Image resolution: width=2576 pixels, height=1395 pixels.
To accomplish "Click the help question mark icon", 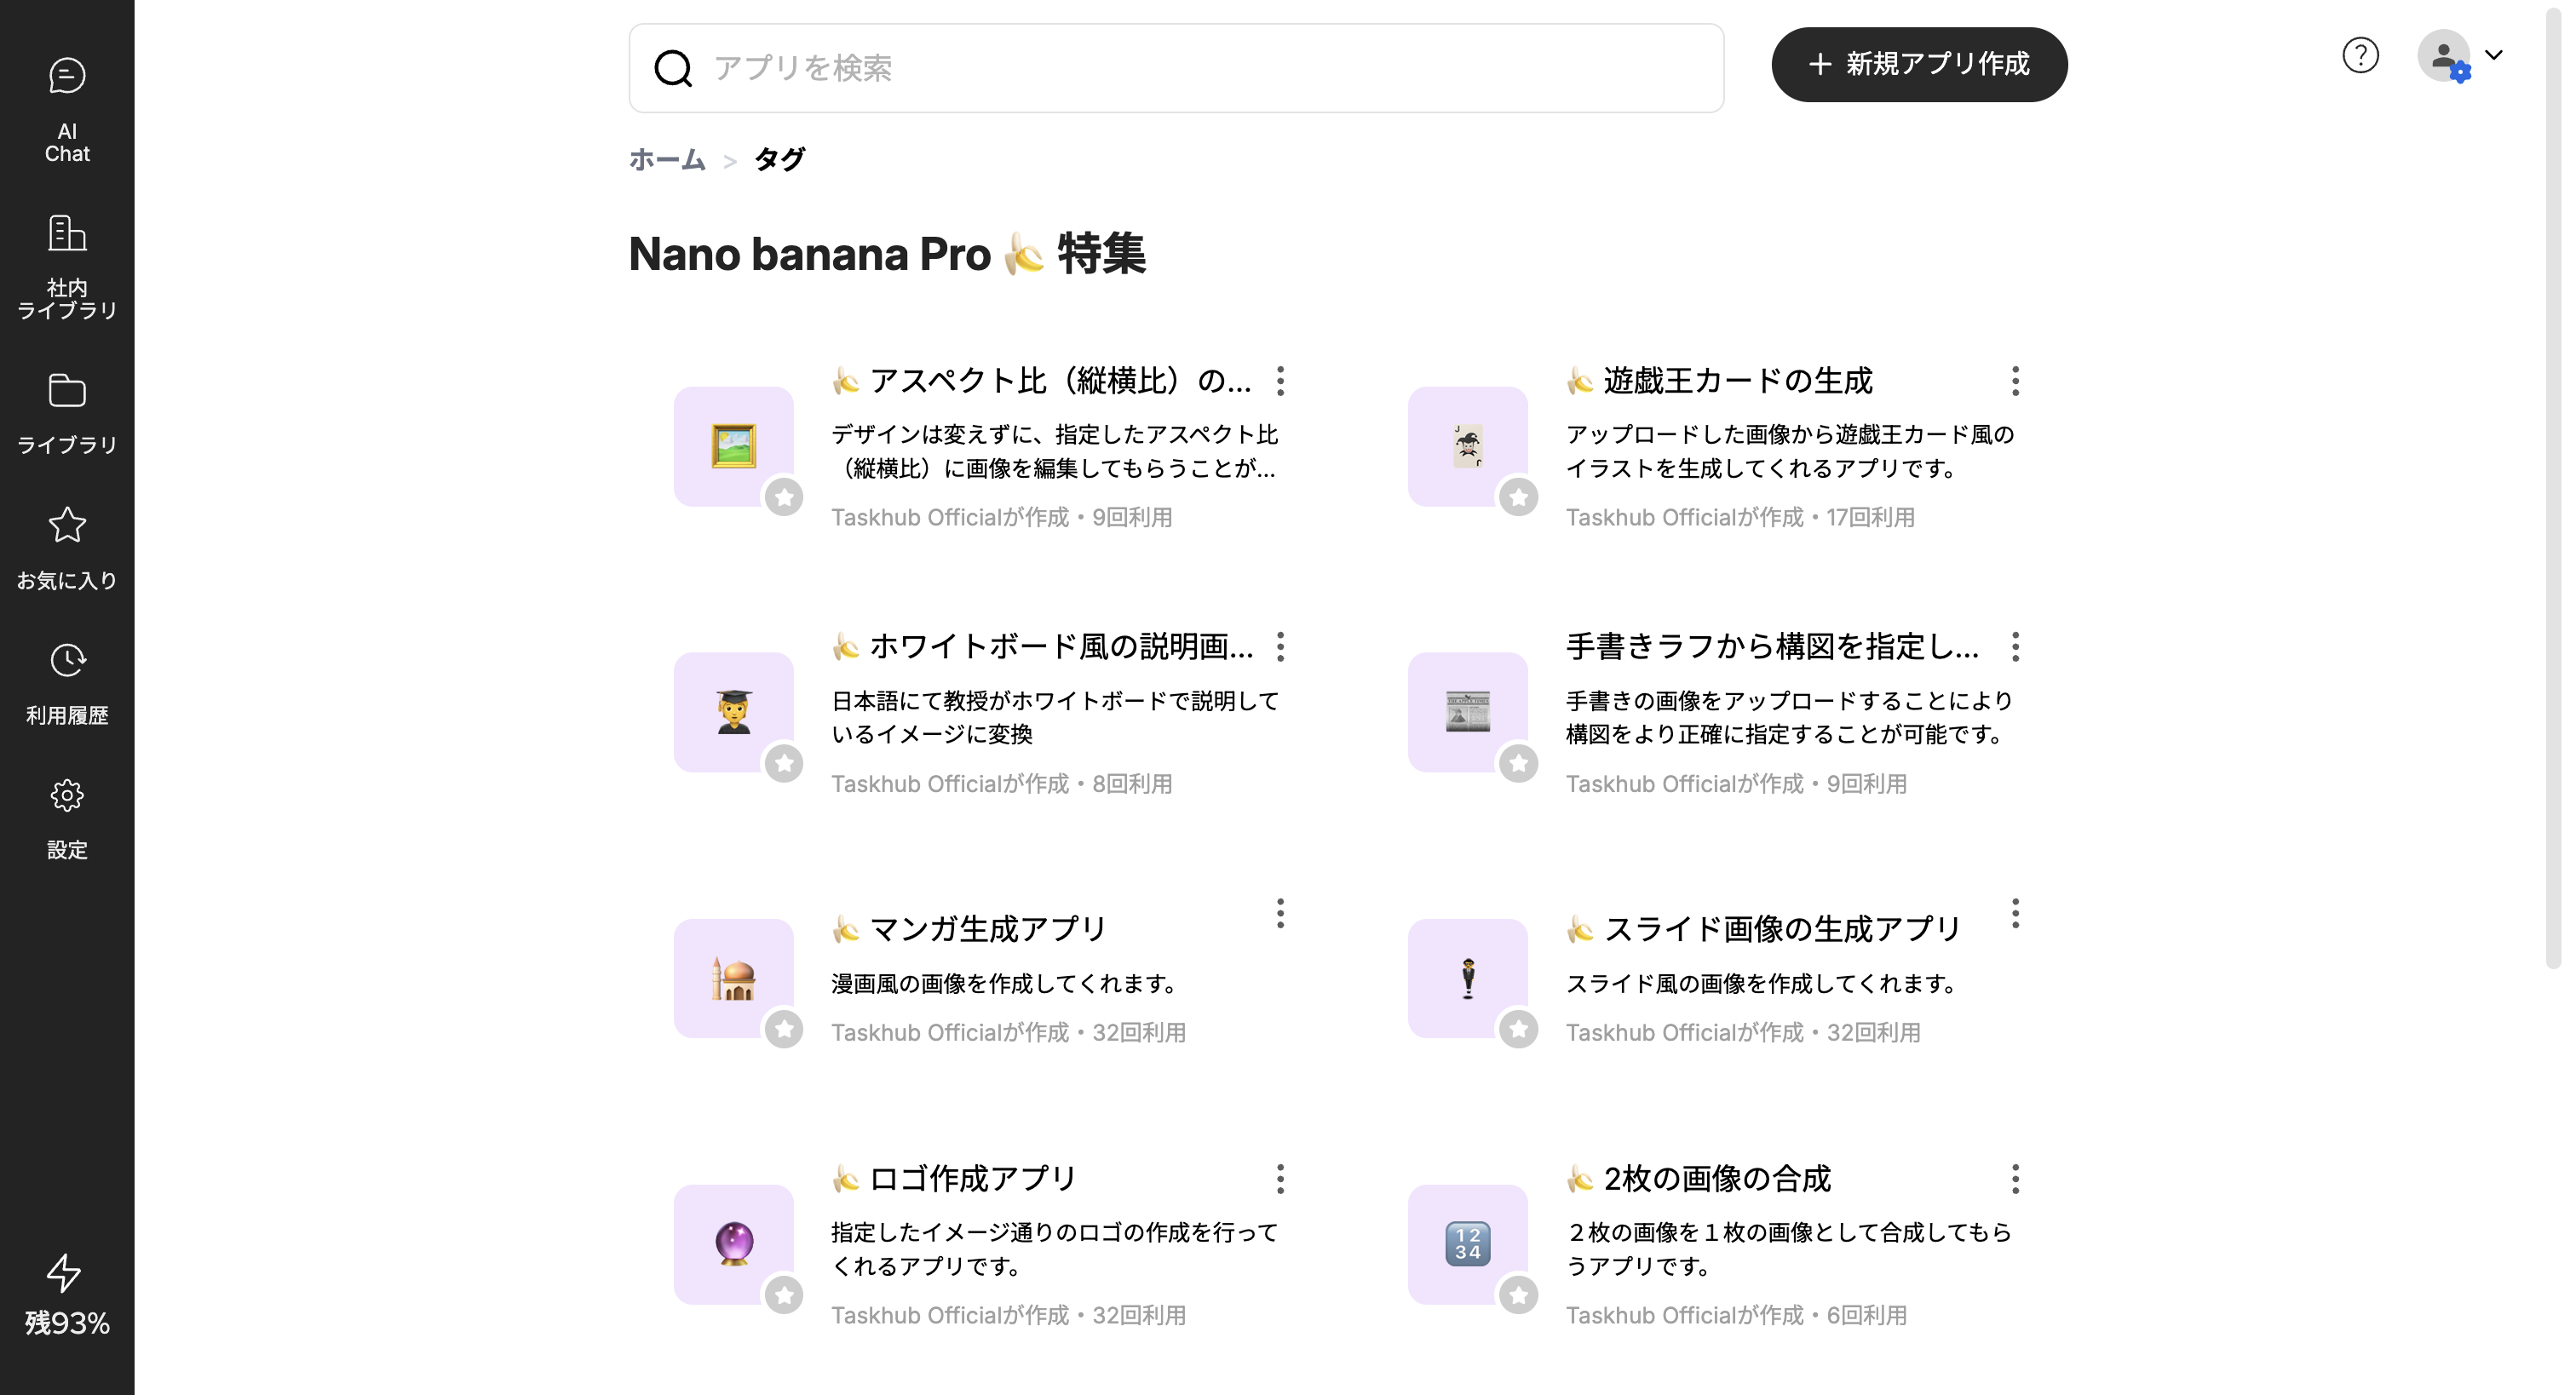I will pyautogui.click(x=2360, y=55).
